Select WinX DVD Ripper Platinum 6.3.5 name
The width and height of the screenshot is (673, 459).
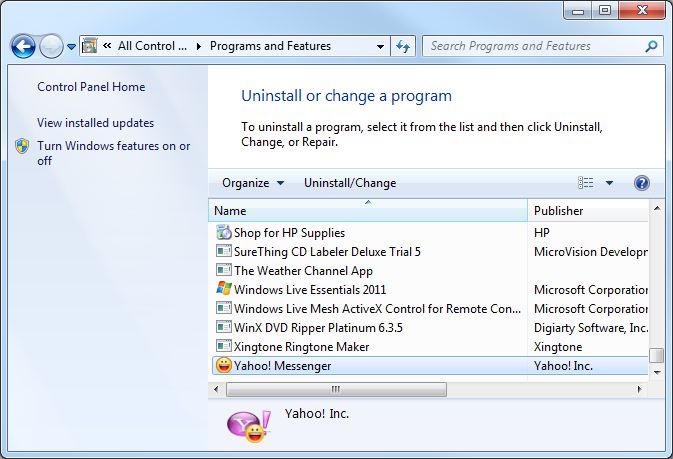pos(318,328)
